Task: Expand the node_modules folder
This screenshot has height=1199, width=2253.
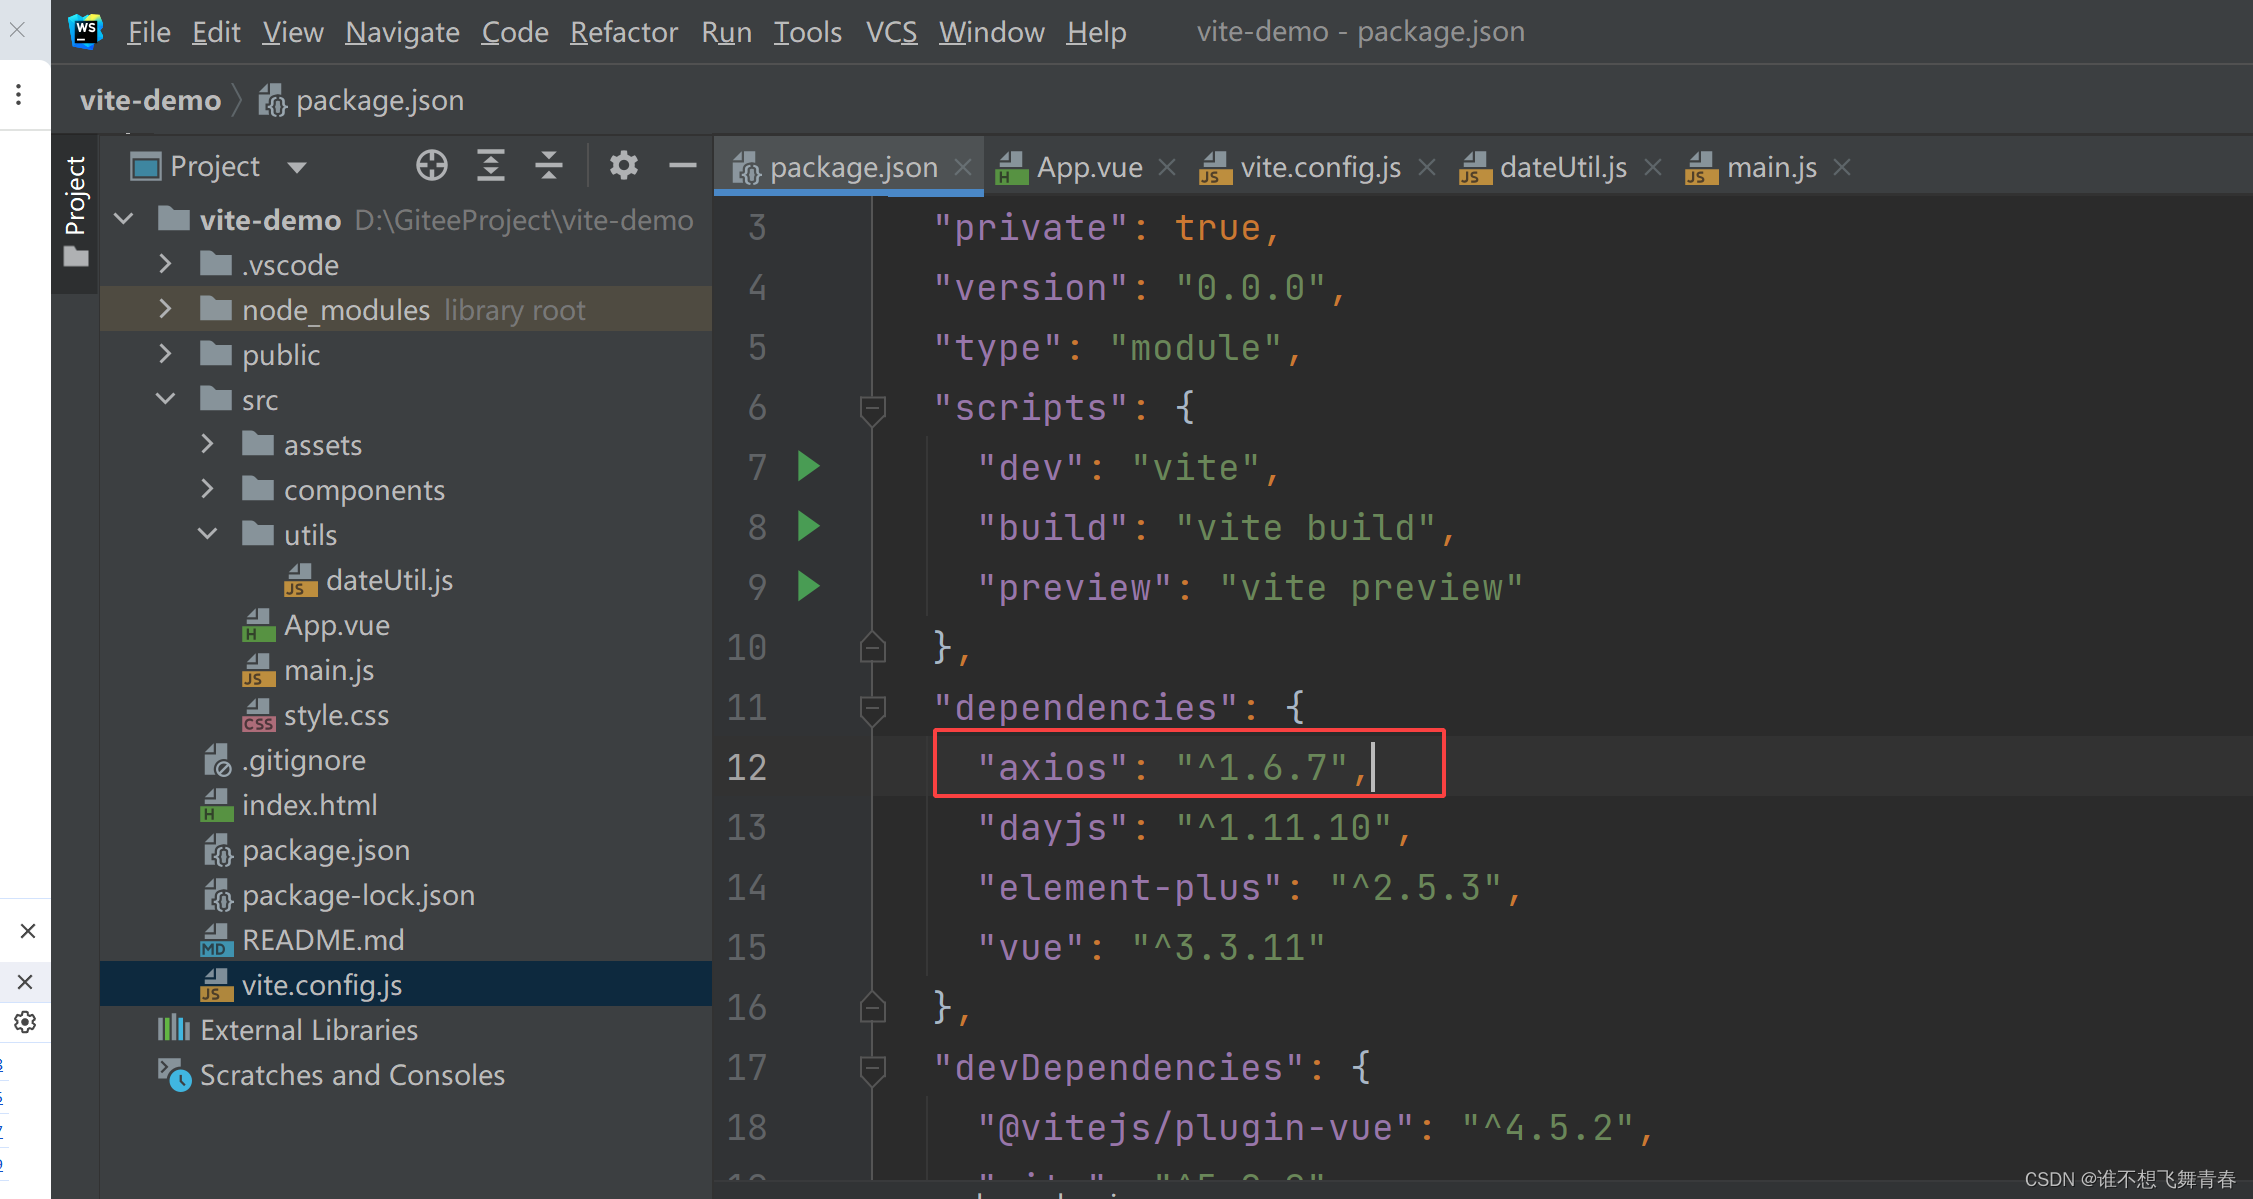Action: [x=166, y=309]
